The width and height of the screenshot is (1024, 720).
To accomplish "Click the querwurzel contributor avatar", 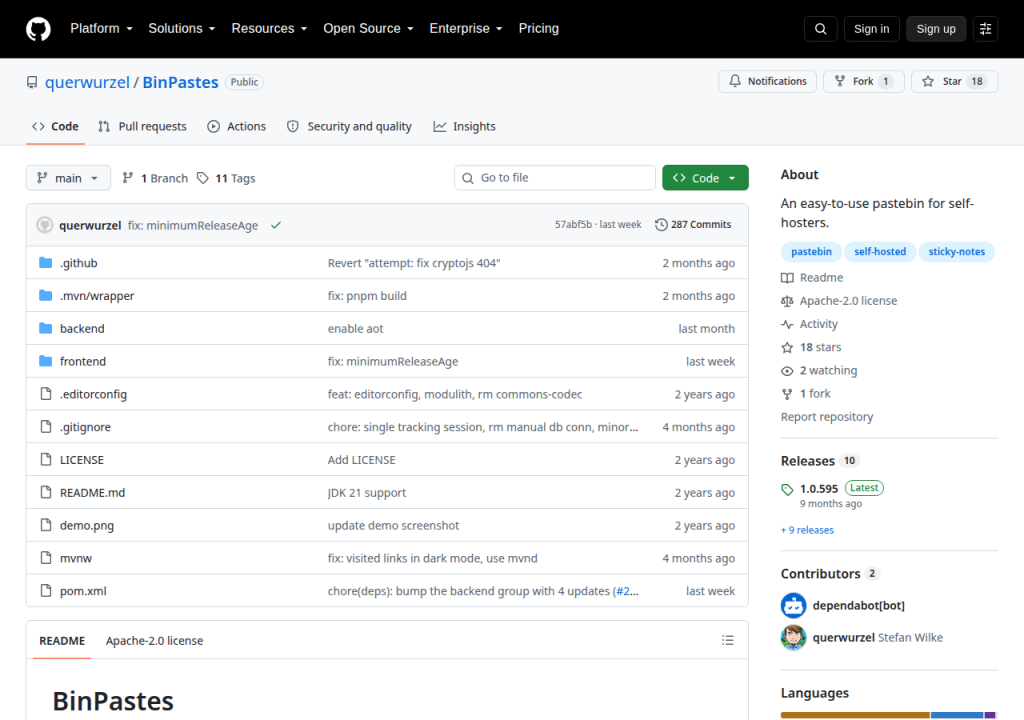I will pos(793,638).
